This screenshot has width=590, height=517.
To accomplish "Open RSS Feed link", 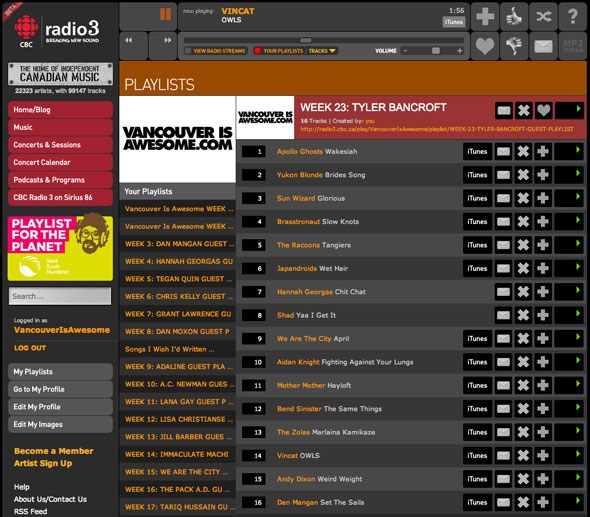I will pos(30,511).
